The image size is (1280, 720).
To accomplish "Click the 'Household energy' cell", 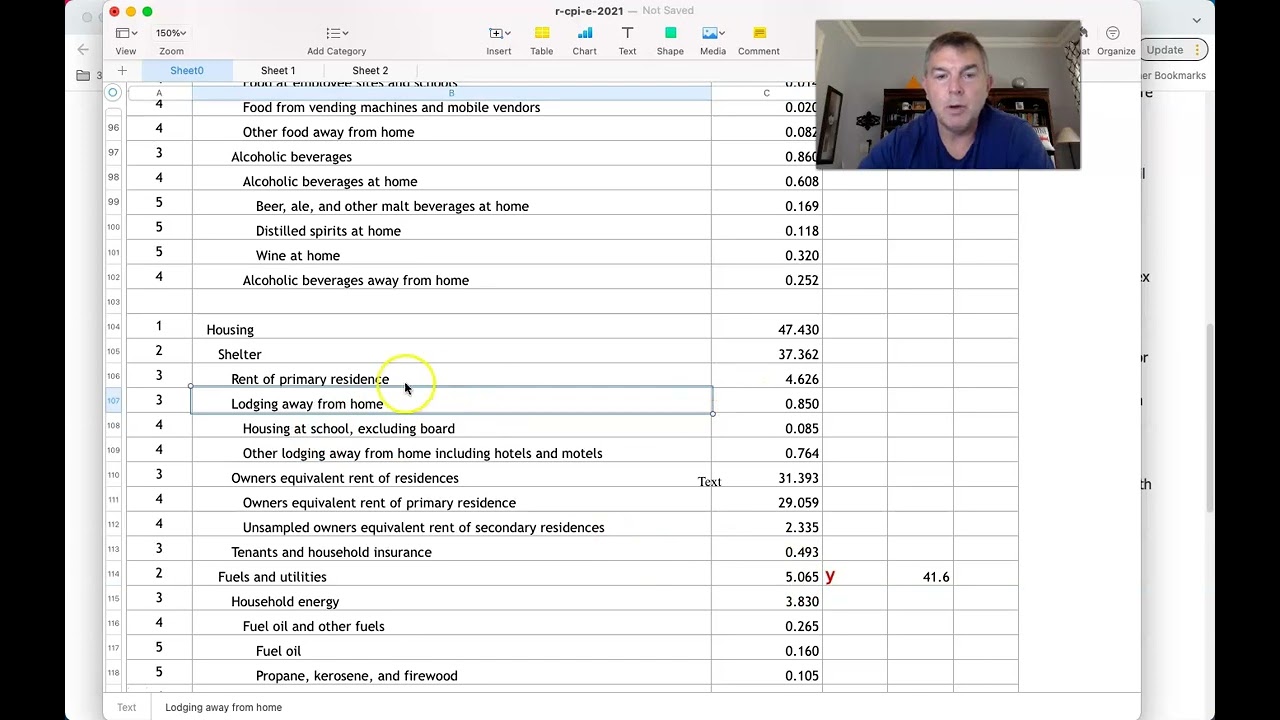I will [451, 601].
